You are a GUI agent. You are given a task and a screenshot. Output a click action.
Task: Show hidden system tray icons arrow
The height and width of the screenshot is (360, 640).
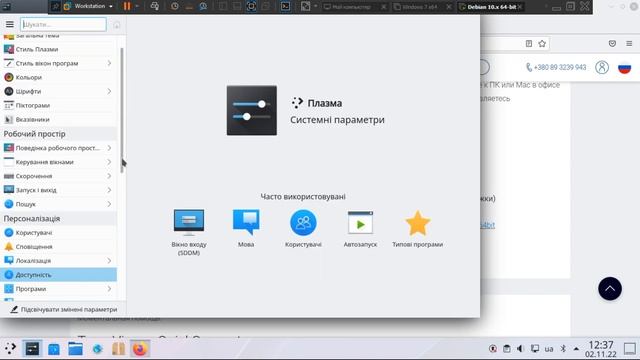click(x=576, y=349)
